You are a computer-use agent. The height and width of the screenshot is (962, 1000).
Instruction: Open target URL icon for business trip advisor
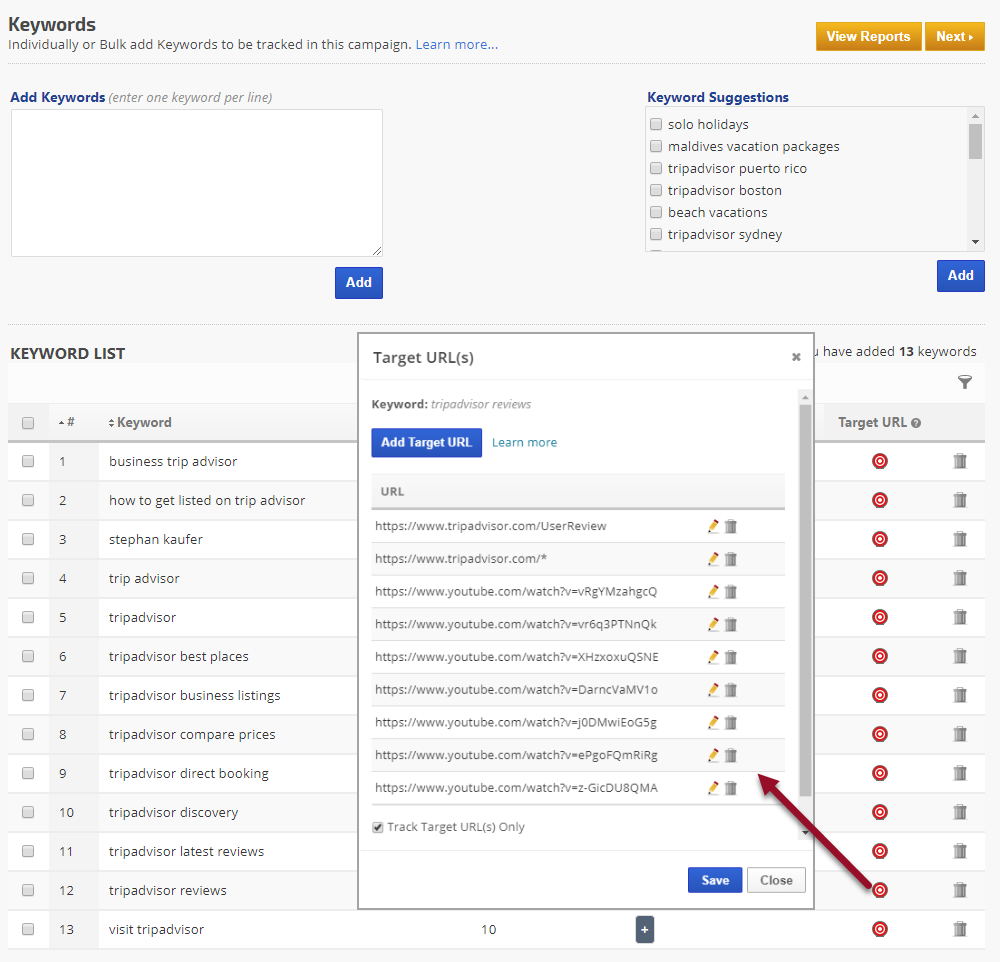click(x=880, y=461)
